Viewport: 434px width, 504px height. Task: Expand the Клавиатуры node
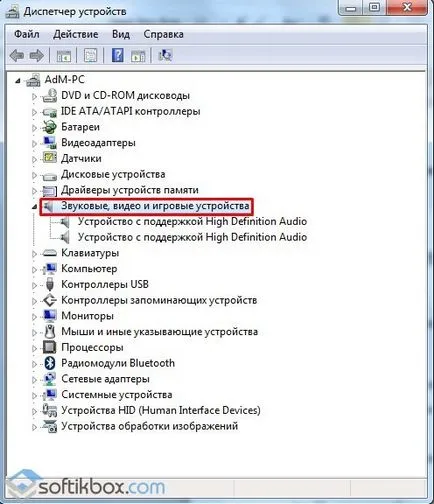[x=34, y=254]
